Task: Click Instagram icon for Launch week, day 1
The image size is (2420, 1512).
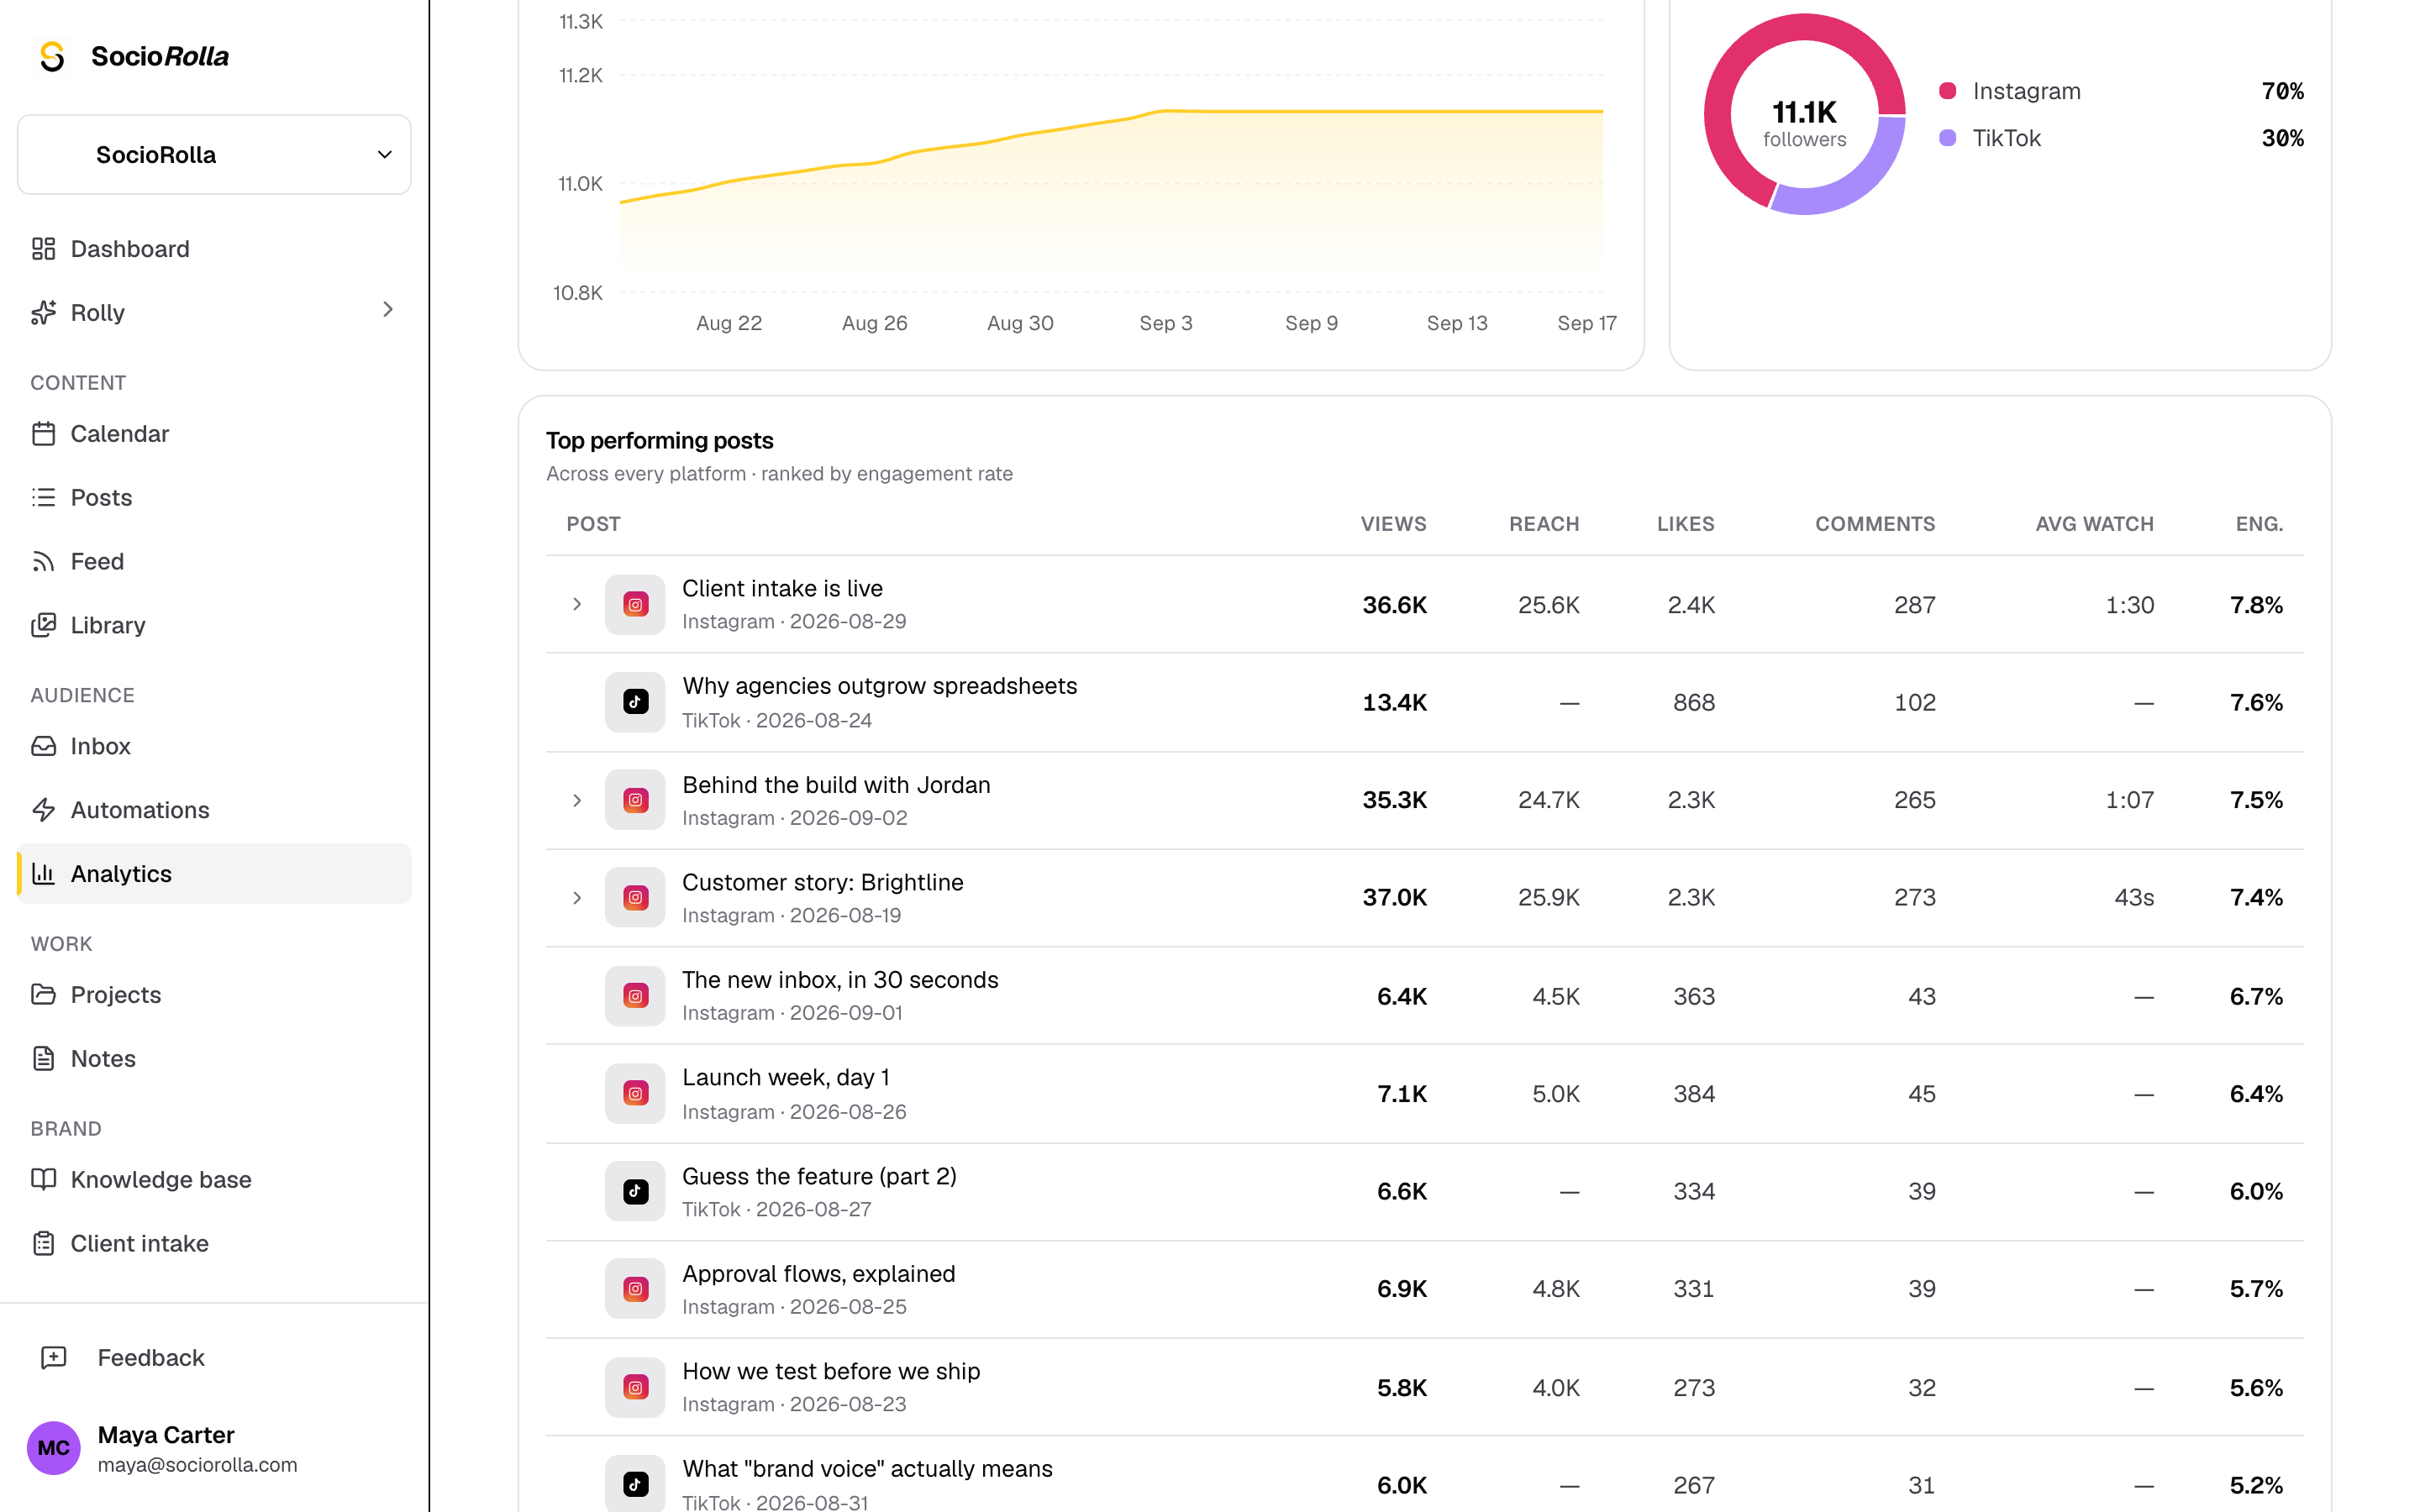Action: [x=635, y=1094]
